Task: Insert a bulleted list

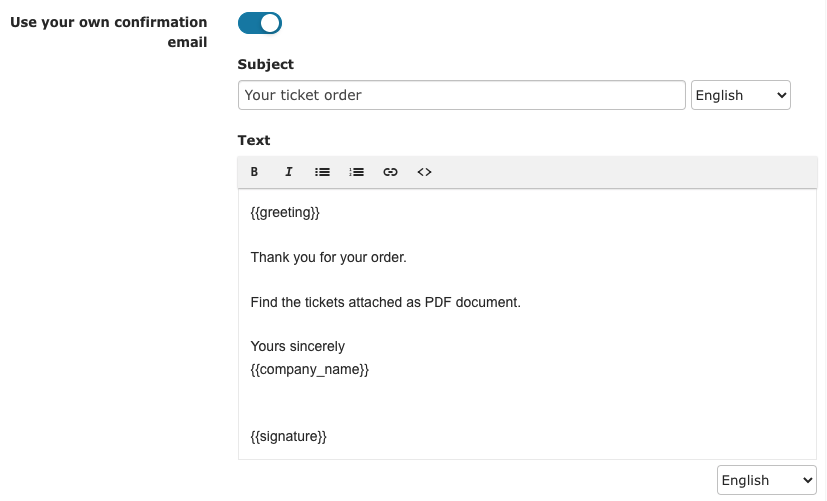Action: [x=322, y=172]
